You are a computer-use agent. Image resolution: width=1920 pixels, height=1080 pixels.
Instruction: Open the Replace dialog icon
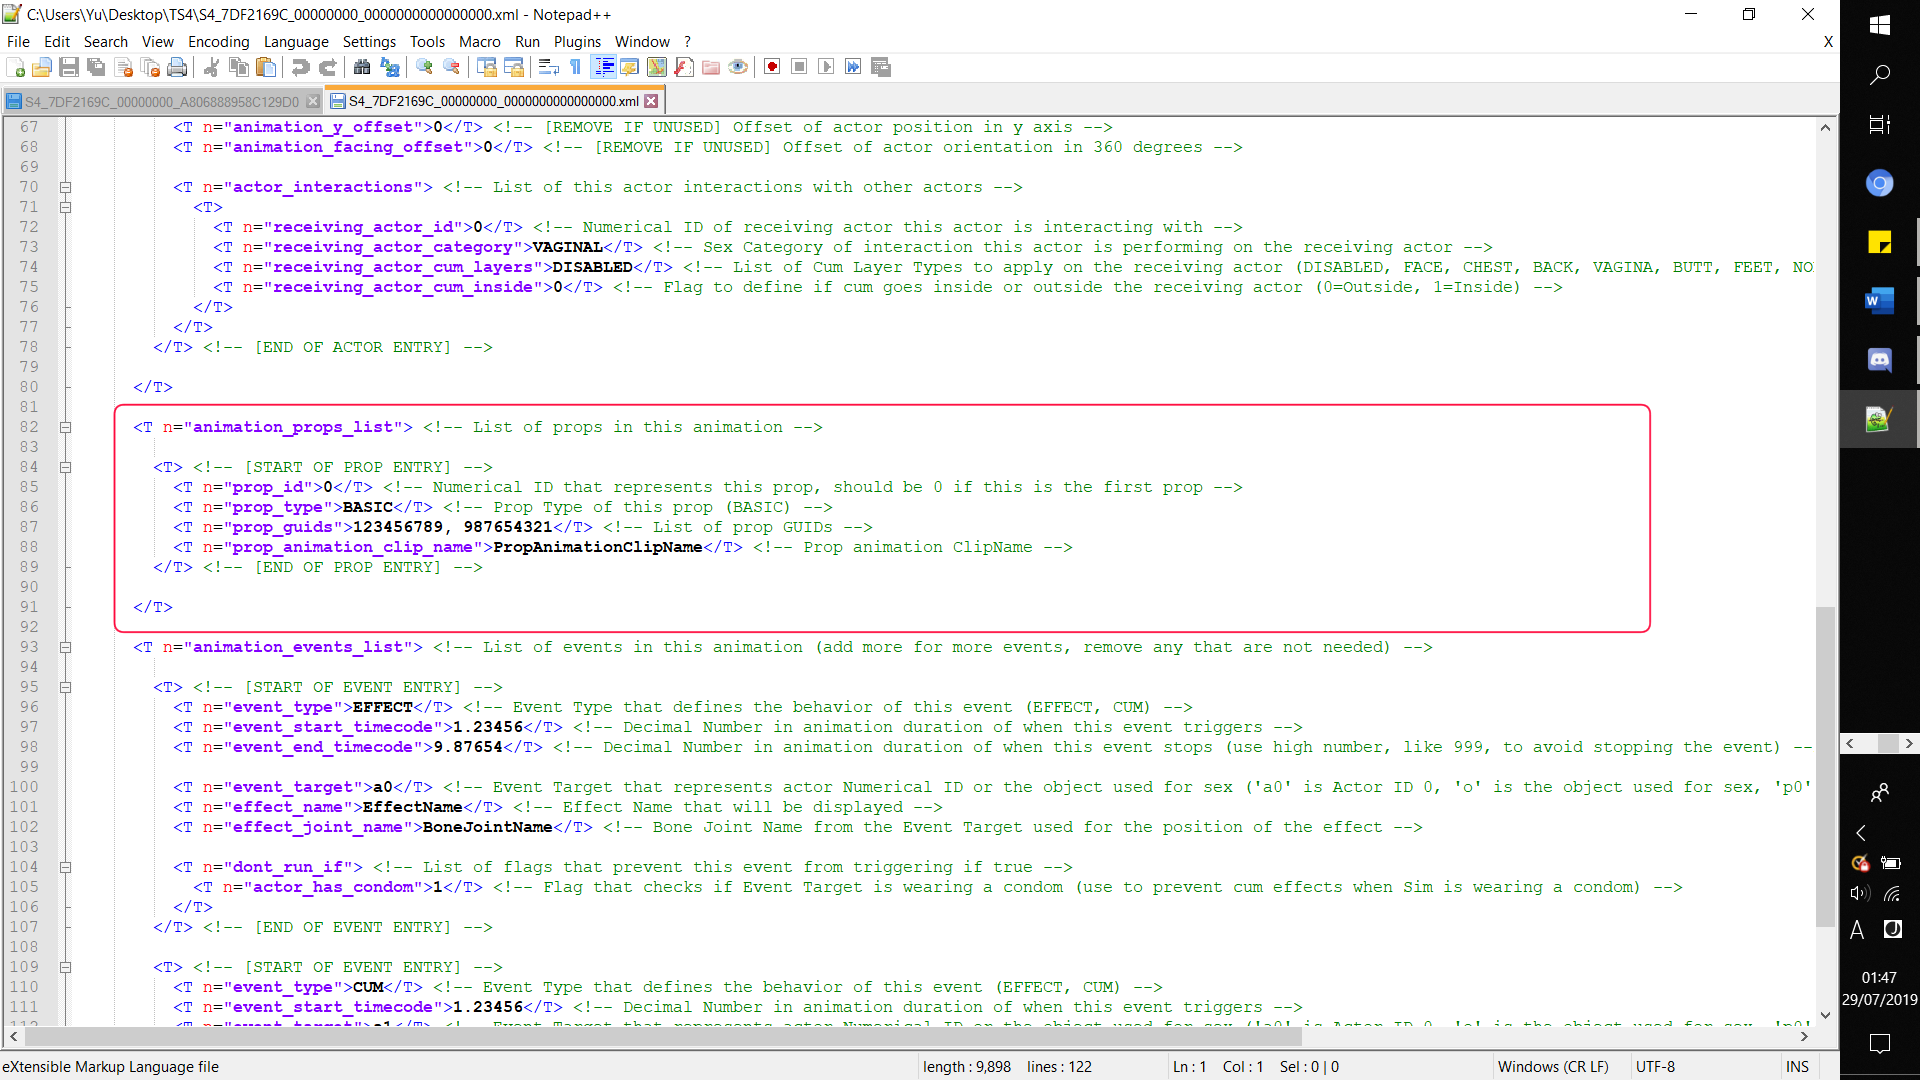point(390,67)
